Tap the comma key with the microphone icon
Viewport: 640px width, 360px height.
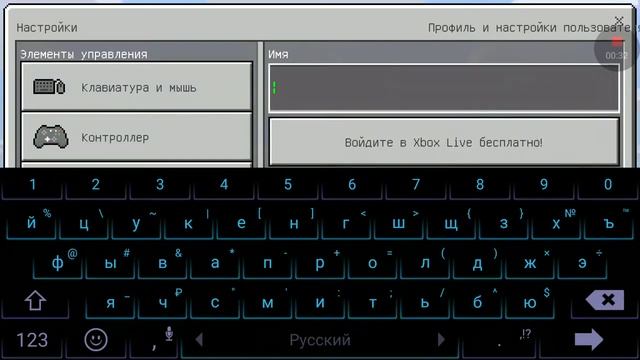click(155, 340)
